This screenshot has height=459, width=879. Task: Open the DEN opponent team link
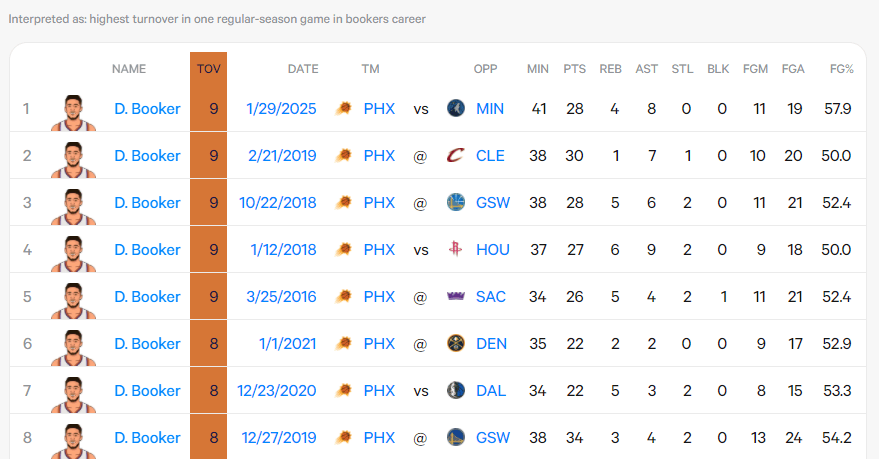pyautogui.click(x=491, y=344)
